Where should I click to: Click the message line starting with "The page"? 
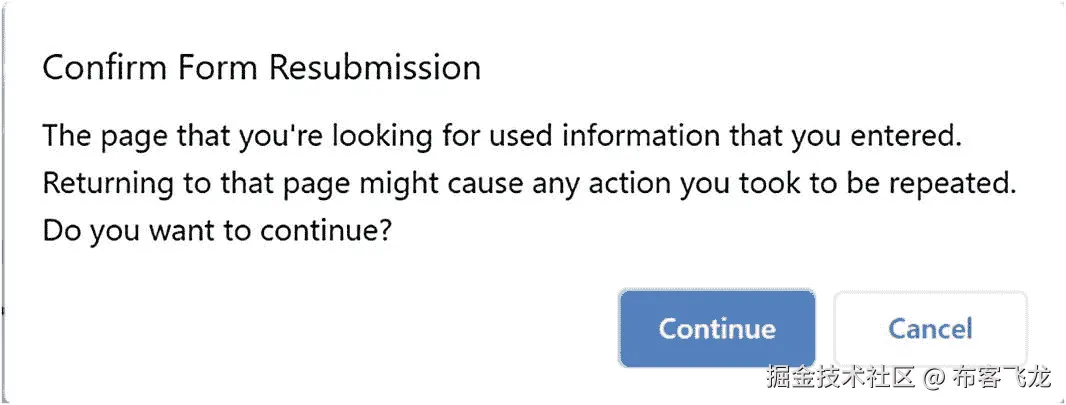[x=501, y=137]
